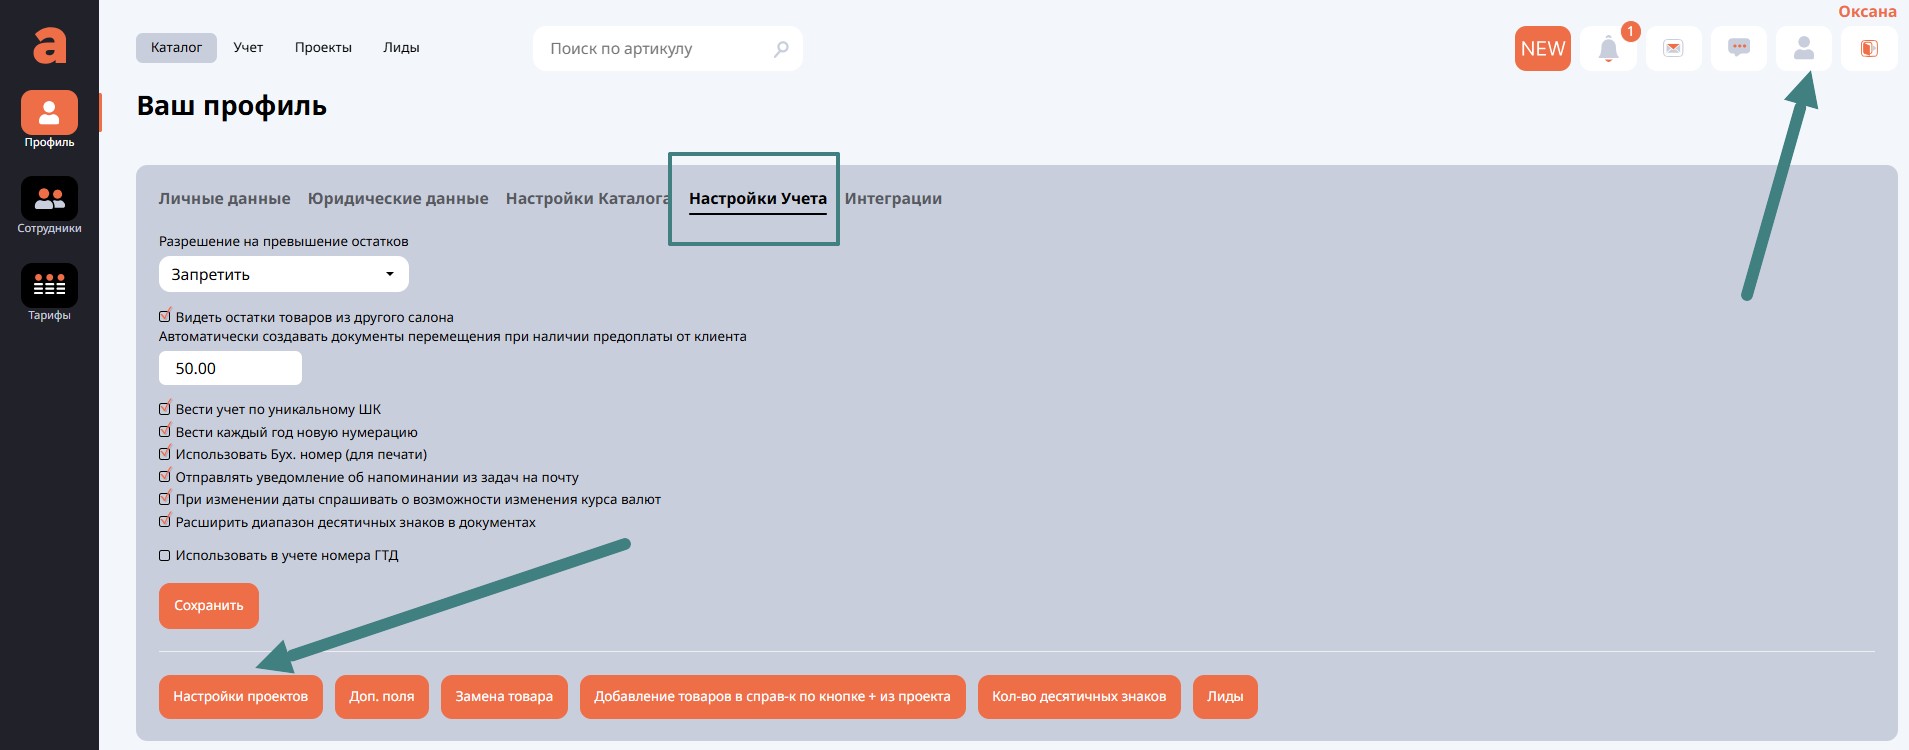Click the user profile icon in header
Viewport: 1909px width, 750px height.
point(1804,49)
